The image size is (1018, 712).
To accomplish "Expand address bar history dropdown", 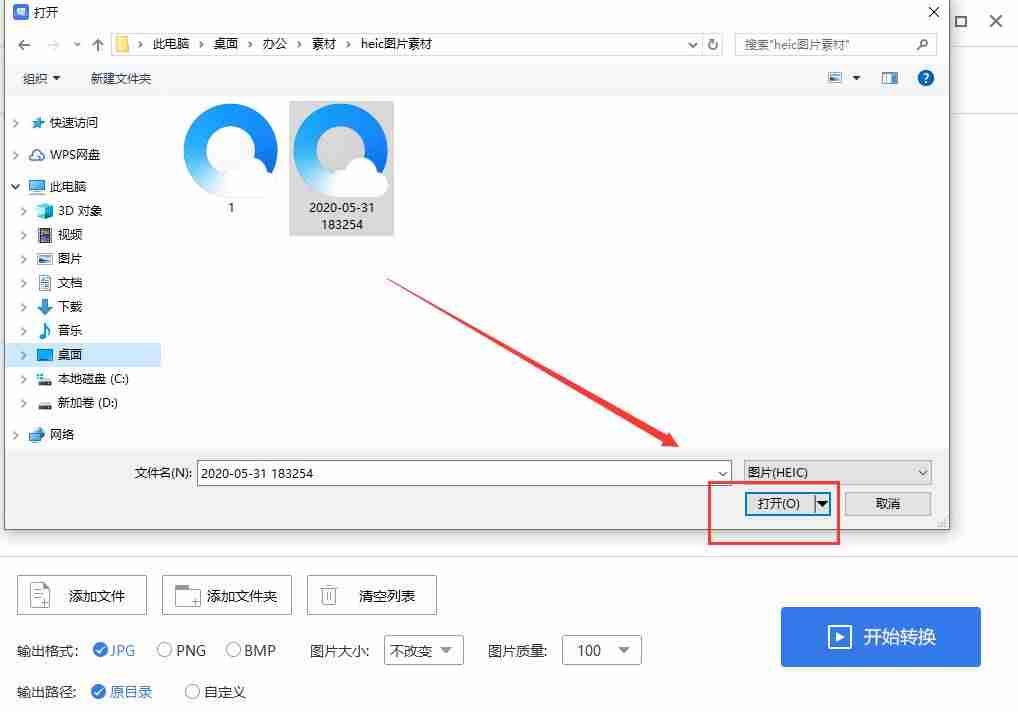I will (x=693, y=45).
